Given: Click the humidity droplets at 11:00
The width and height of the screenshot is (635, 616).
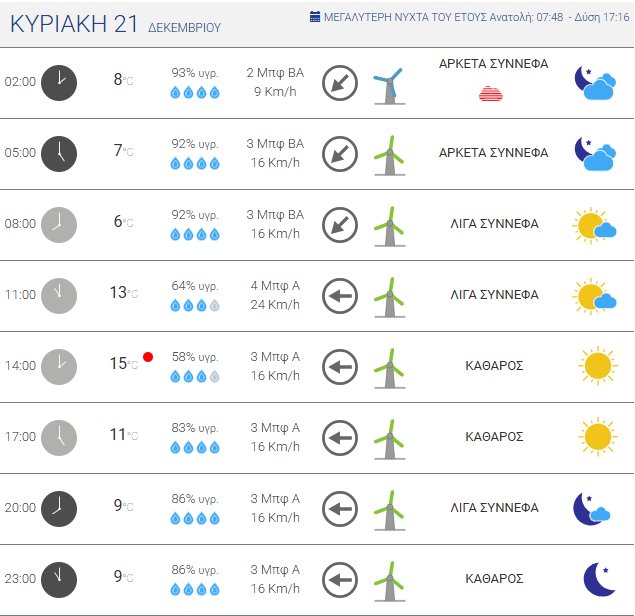Looking at the screenshot, I should point(194,305).
